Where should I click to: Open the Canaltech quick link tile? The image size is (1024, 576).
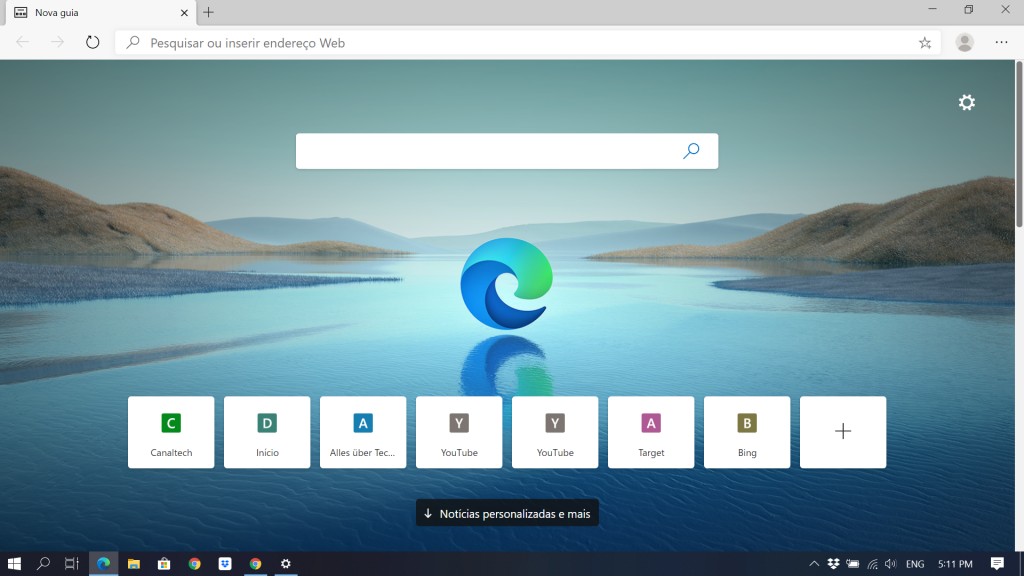(171, 432)
